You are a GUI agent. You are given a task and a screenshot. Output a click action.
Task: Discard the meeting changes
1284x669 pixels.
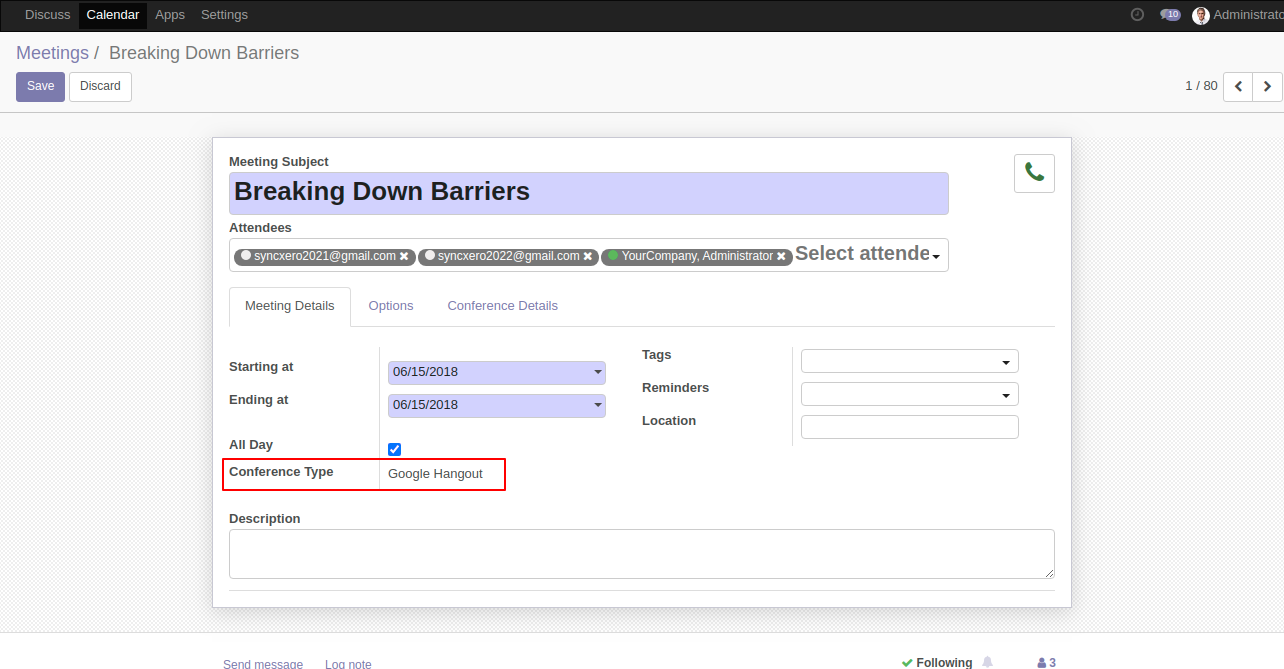click(x=100, y=87)
